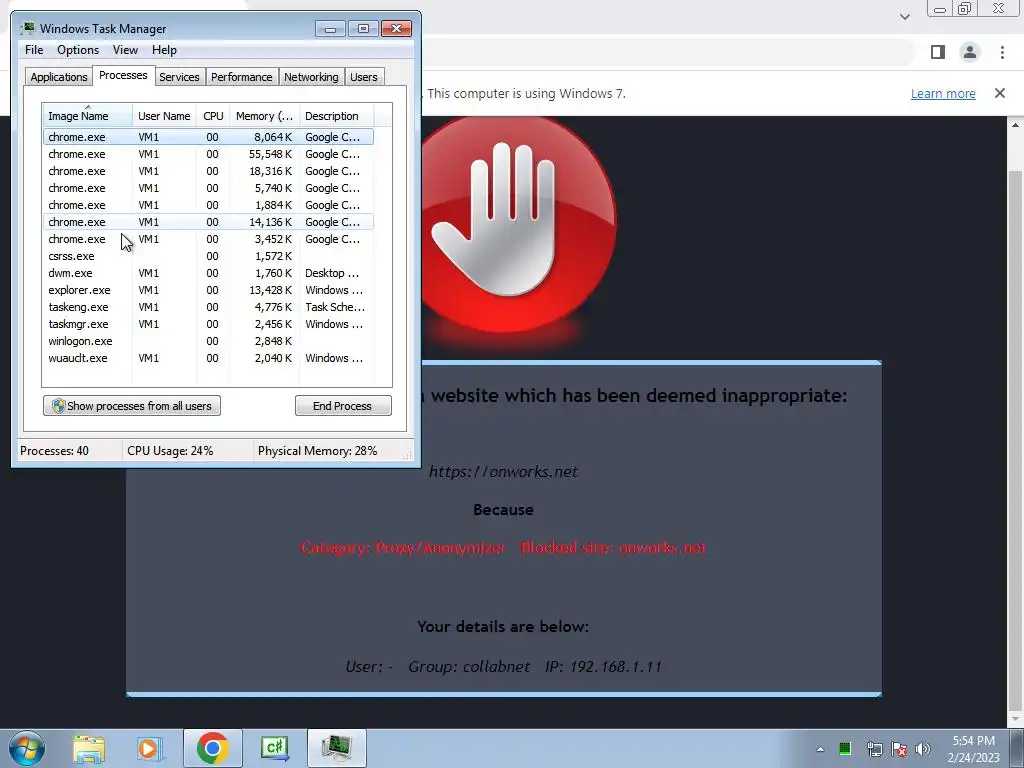Image resolution: width=1024 pixels, height=768 pixels.
Task: Select the dwm.exe process
Action: (208, 273)
